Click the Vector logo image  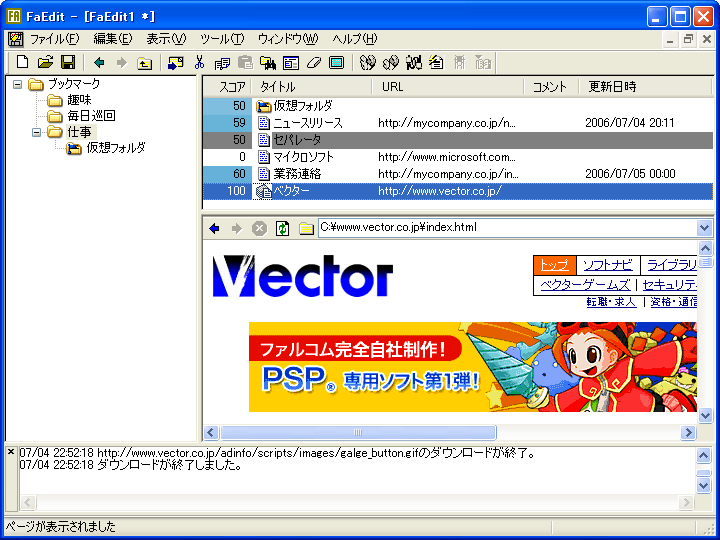303,276
